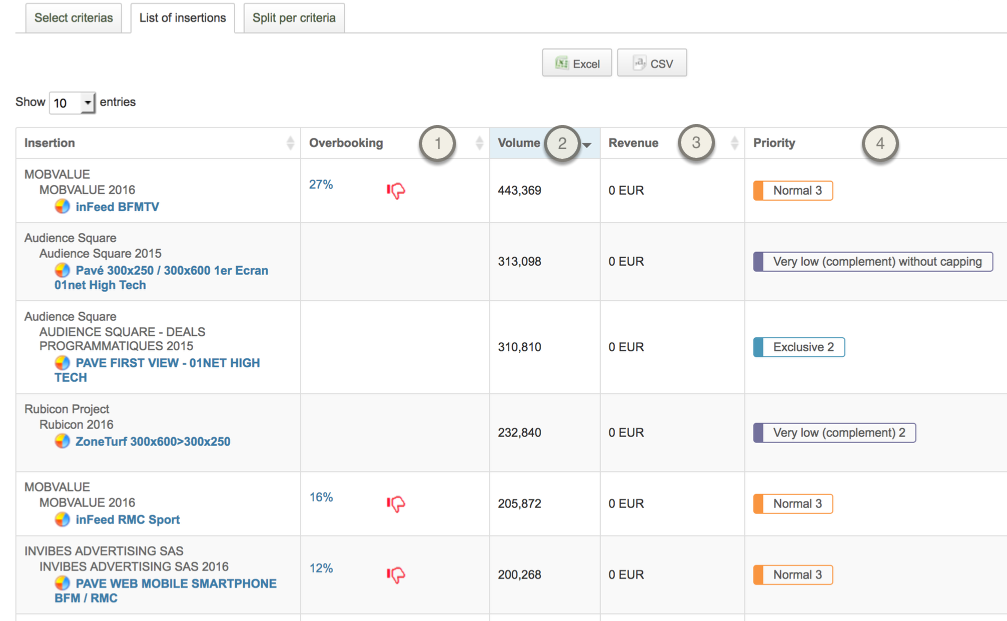Click the CSV export button
Viewport: 1007px width, 621px height.
651,63
